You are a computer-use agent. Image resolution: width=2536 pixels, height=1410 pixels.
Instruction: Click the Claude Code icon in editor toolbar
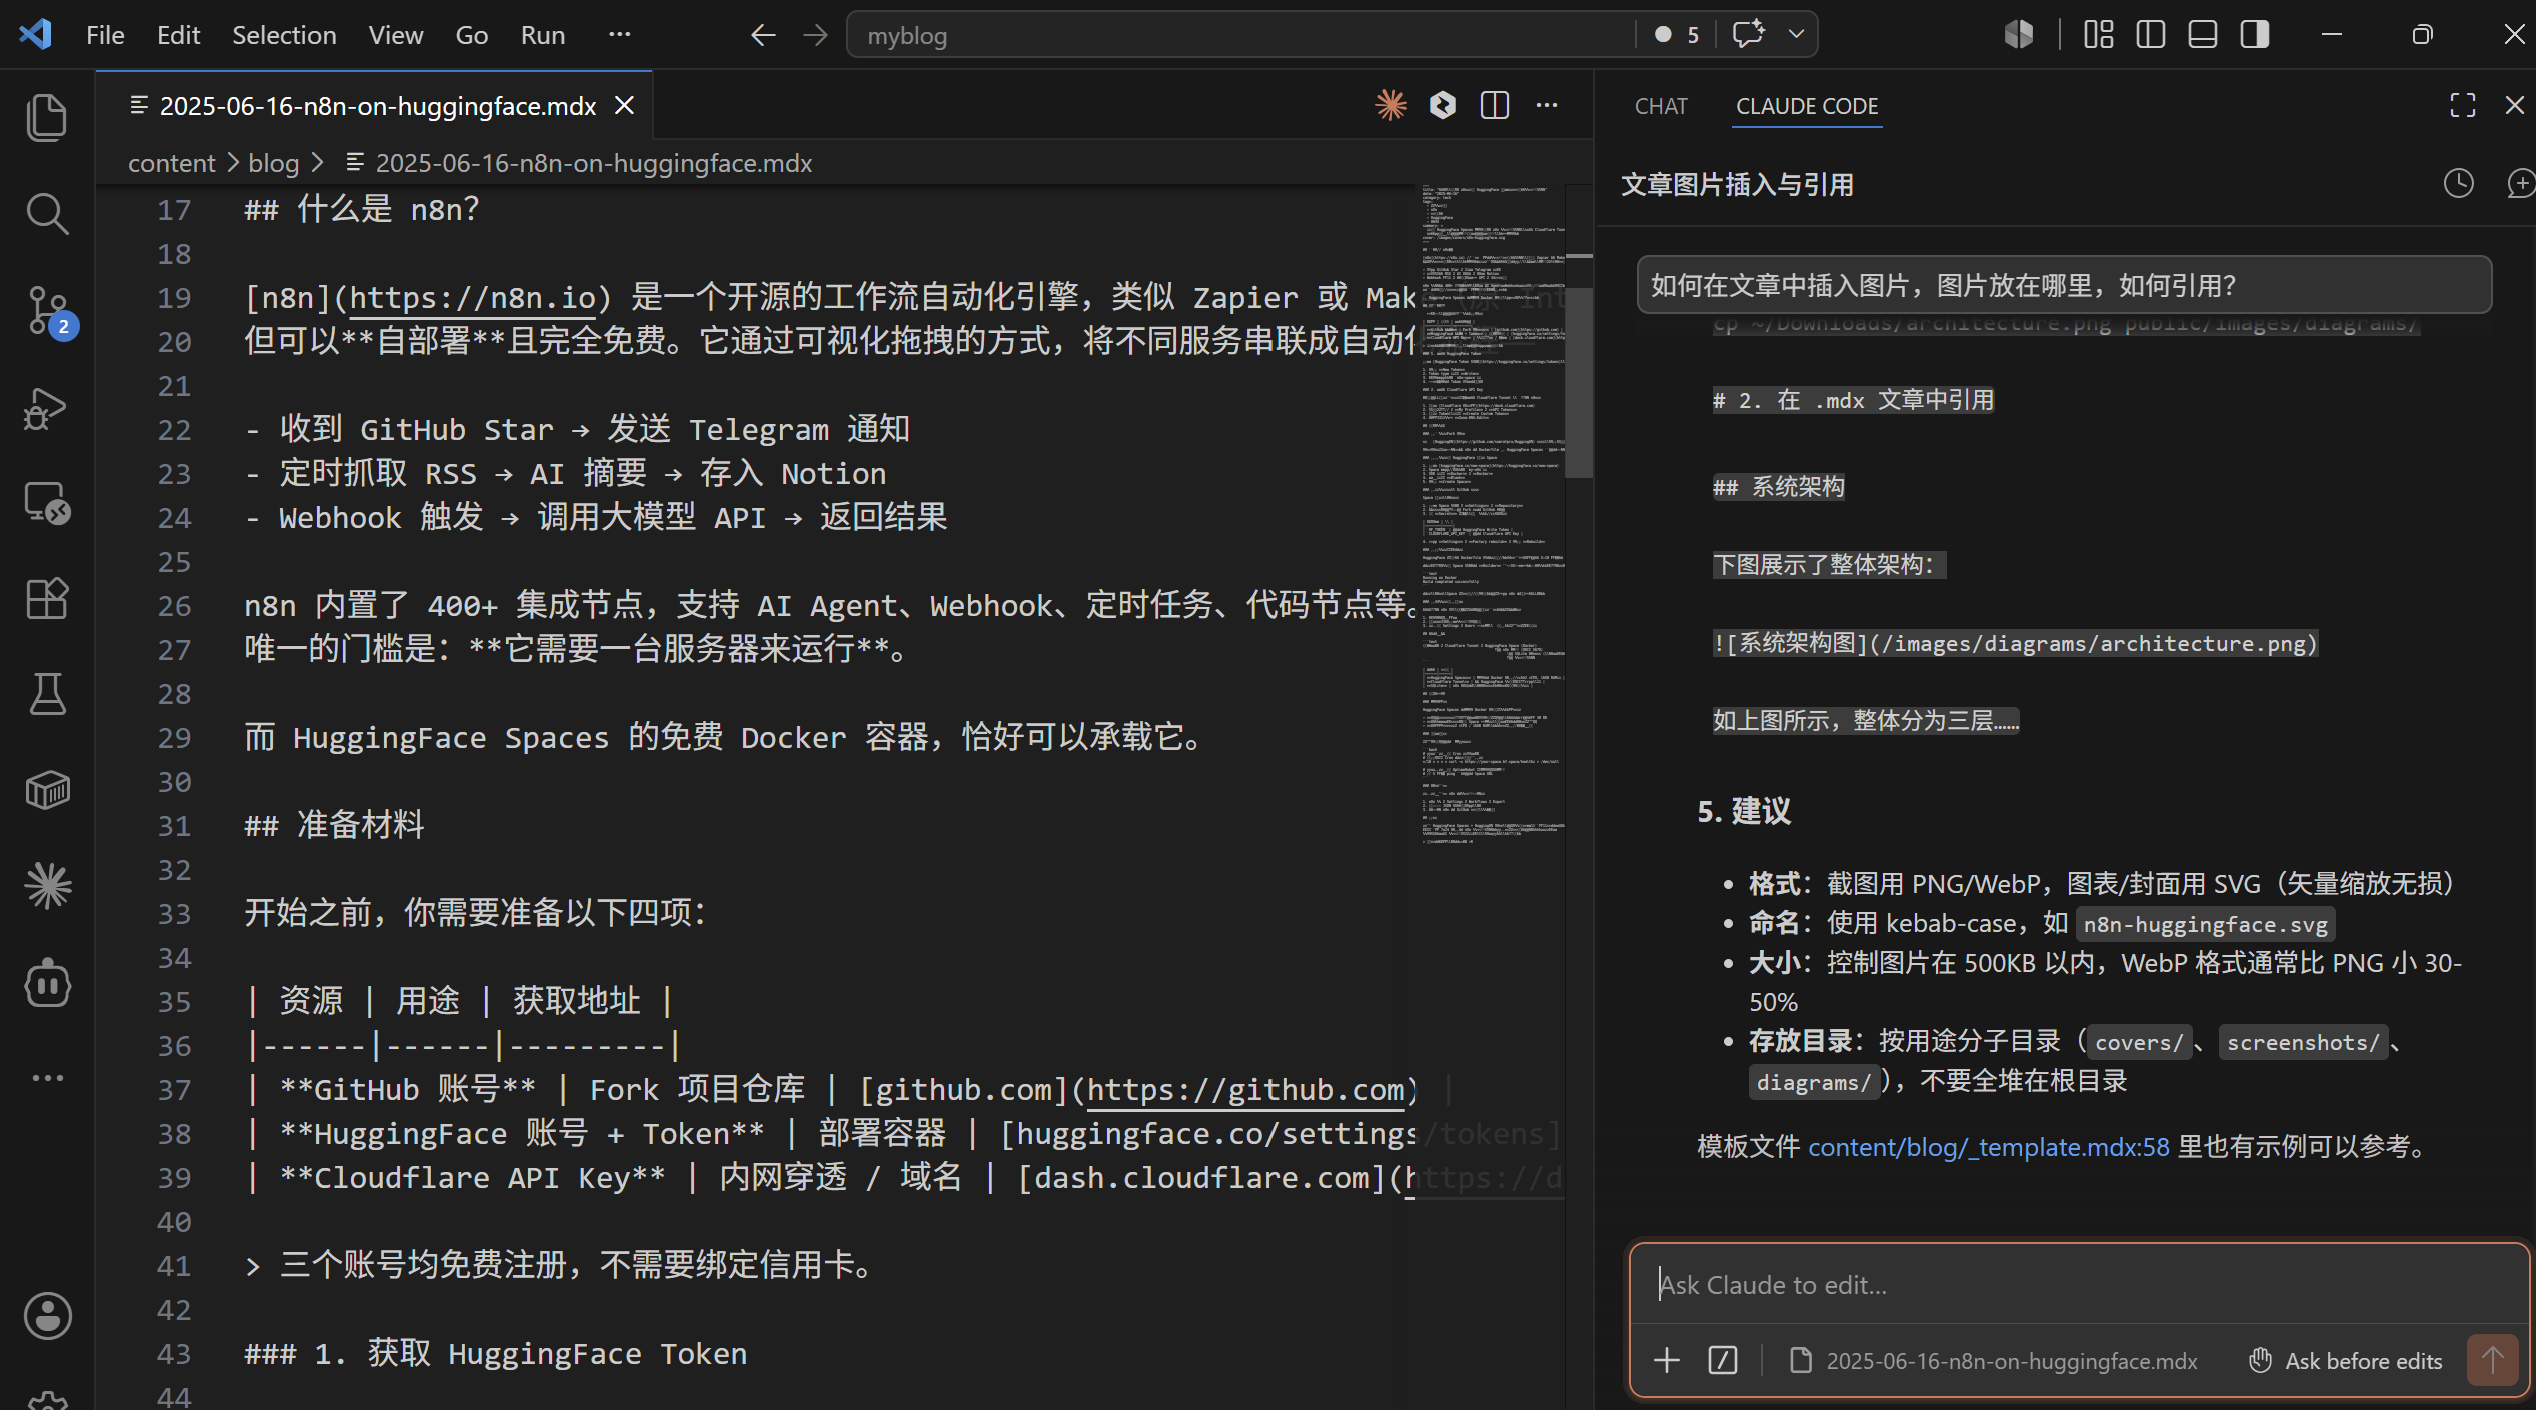pos(1391,105)
